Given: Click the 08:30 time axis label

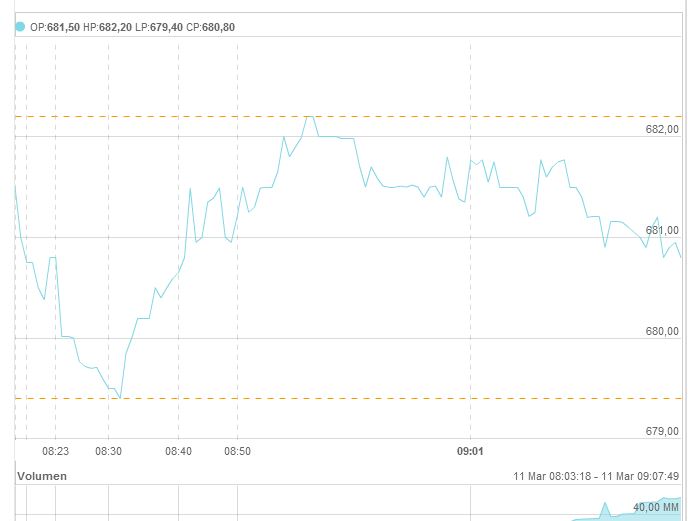Looking at the screenshot, I should pyautogui.click(x=108, y=451).
